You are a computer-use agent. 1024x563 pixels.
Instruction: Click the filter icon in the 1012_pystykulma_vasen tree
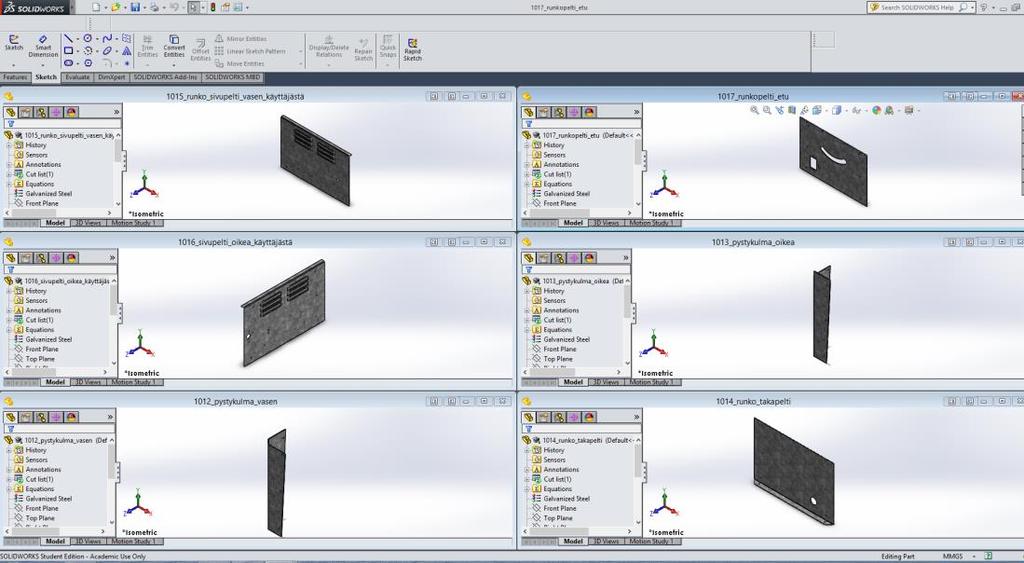click(x=10, y=429)
